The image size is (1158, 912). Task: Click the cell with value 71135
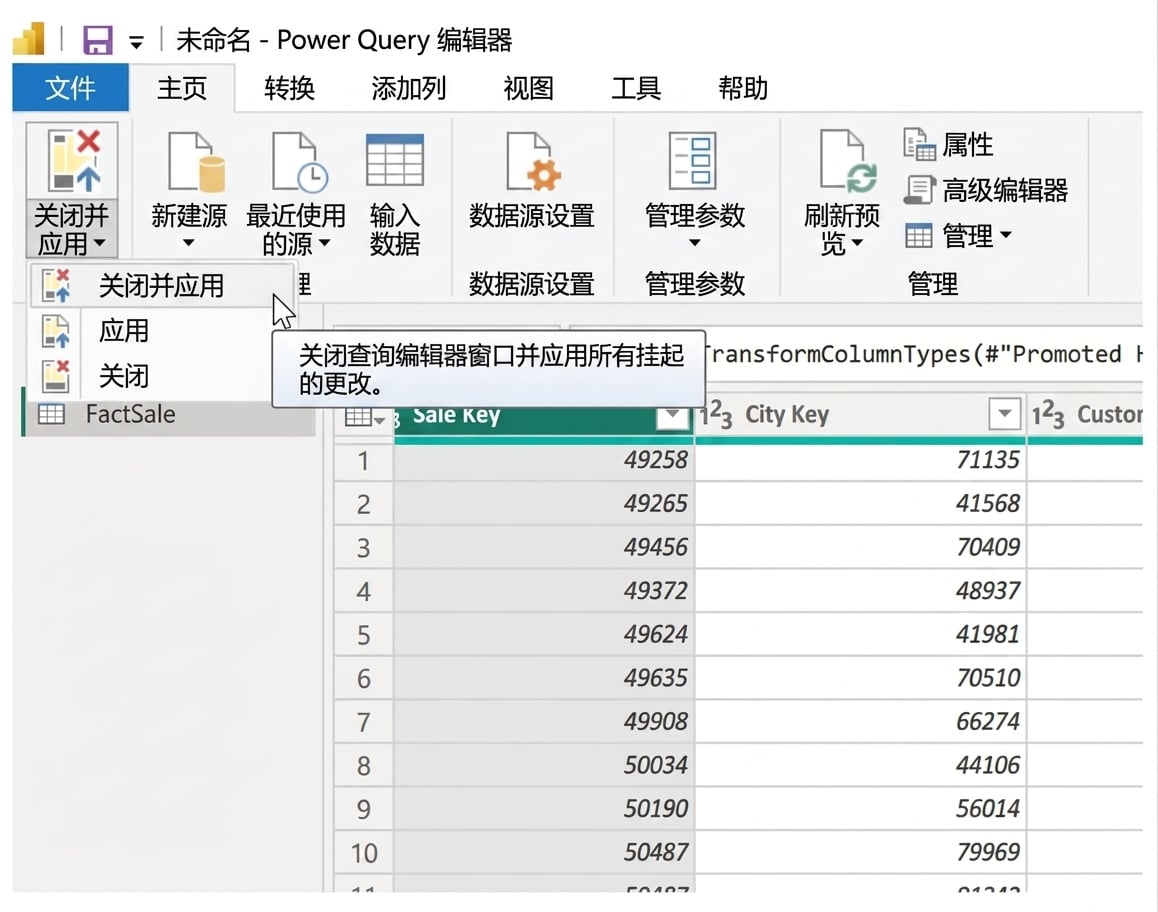860,460
